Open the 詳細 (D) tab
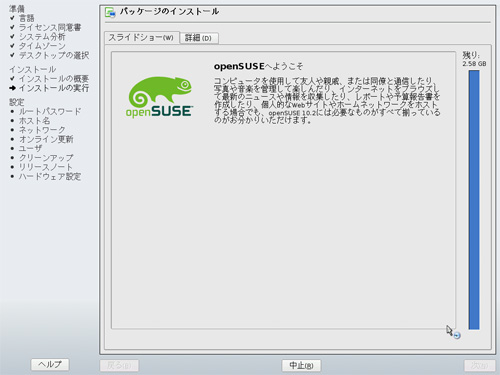 (x=199, y=38)
